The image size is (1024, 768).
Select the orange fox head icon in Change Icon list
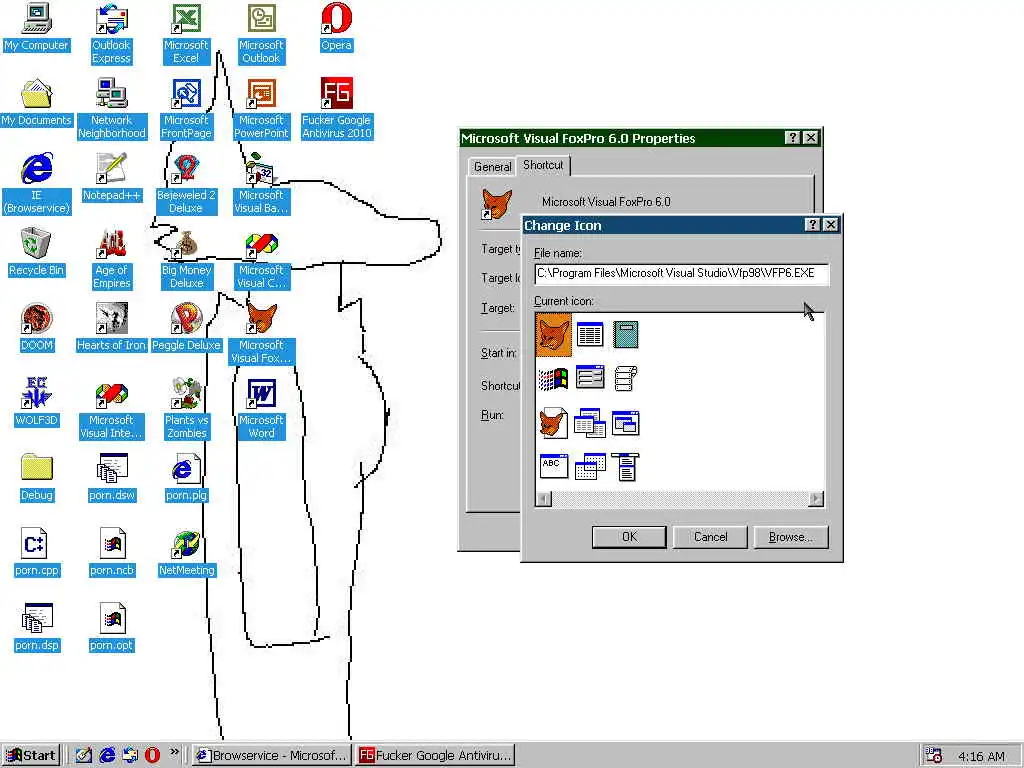coord(553,334)
